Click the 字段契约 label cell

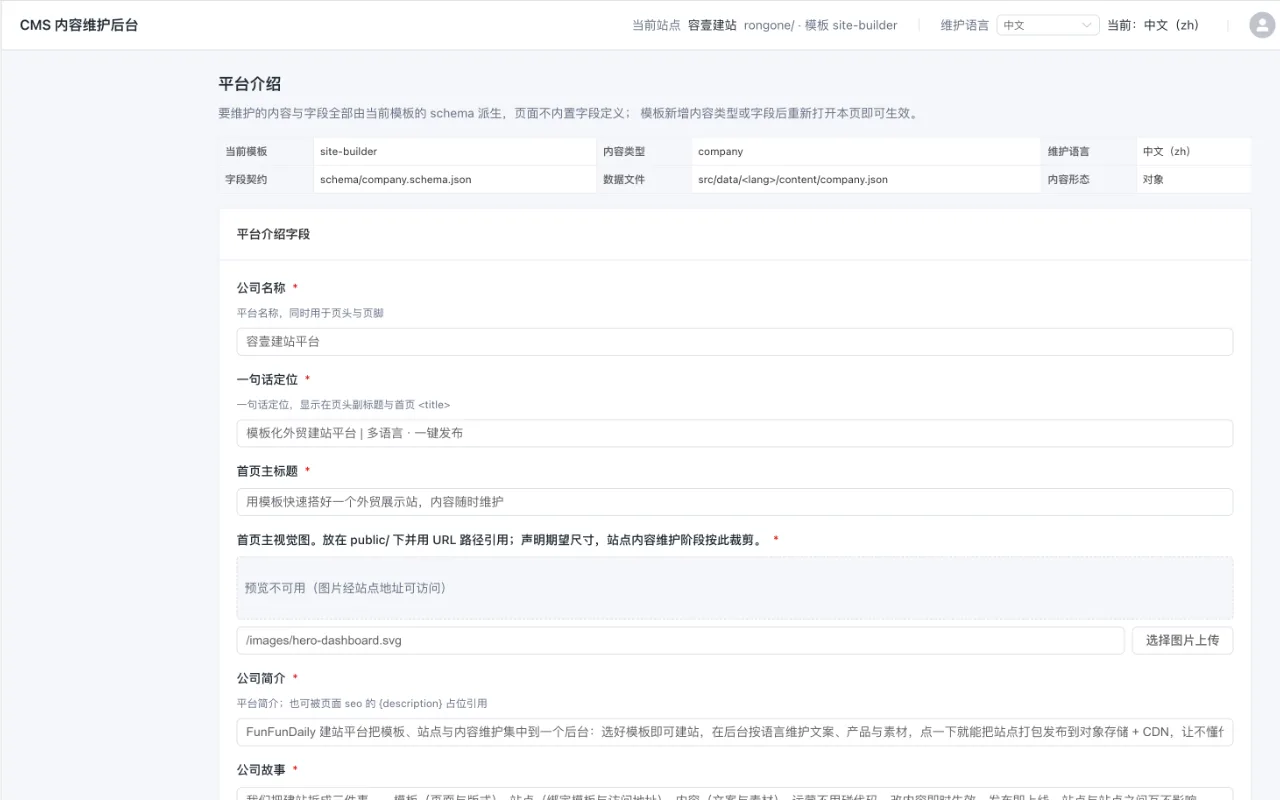[266, 180]
